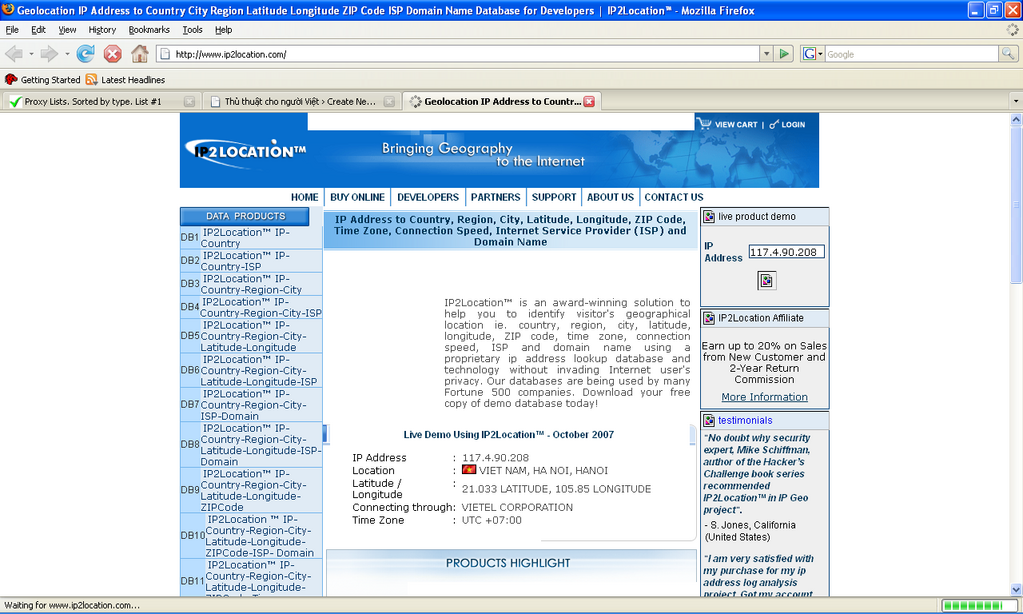Viewport: 1023px width, 614px height.
Task: Go to the SUPPORT page
Action: point(554,197)
